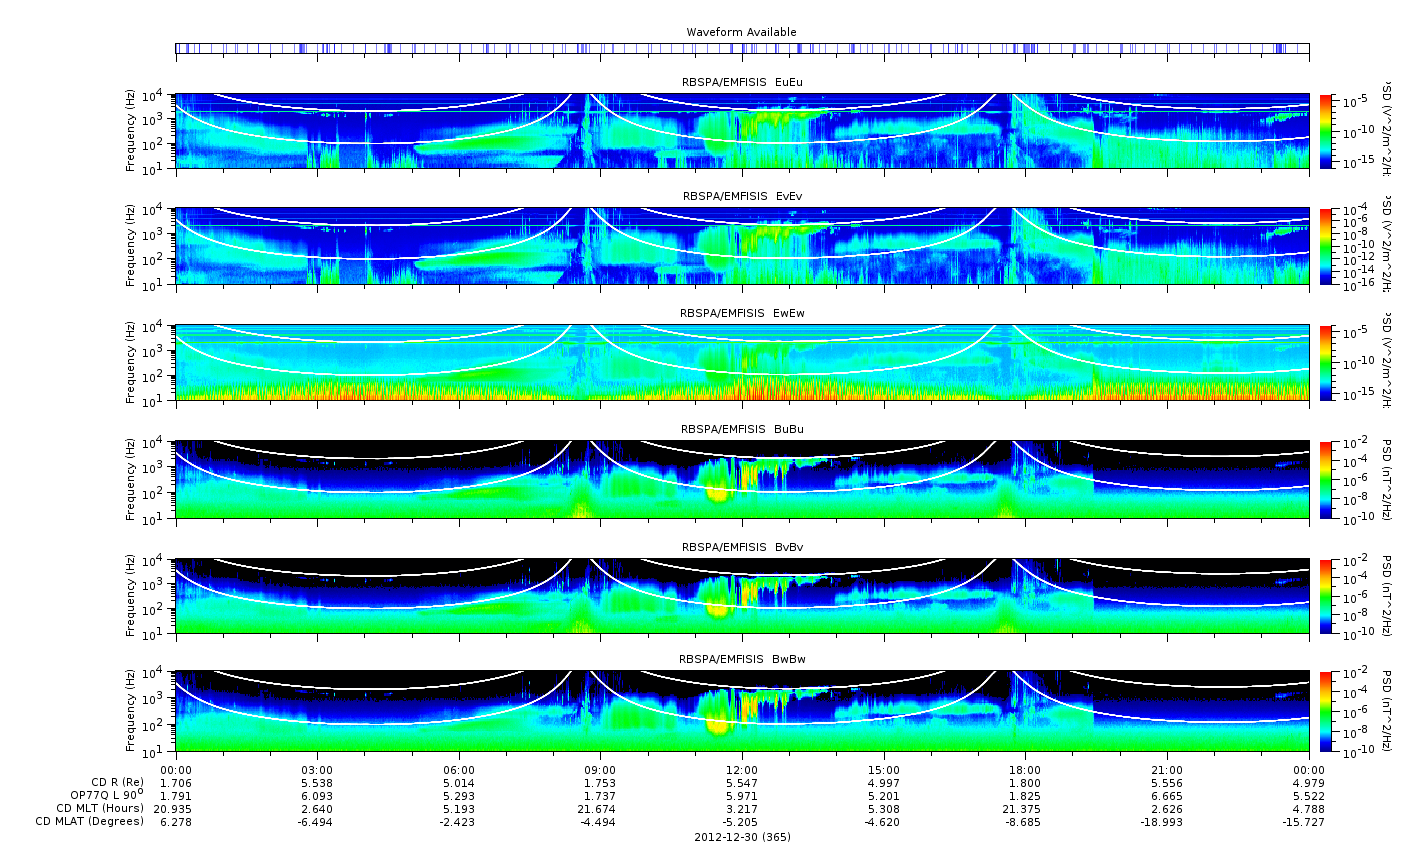Click the 'CD MLT (Hours)' row label

(100, 808)
